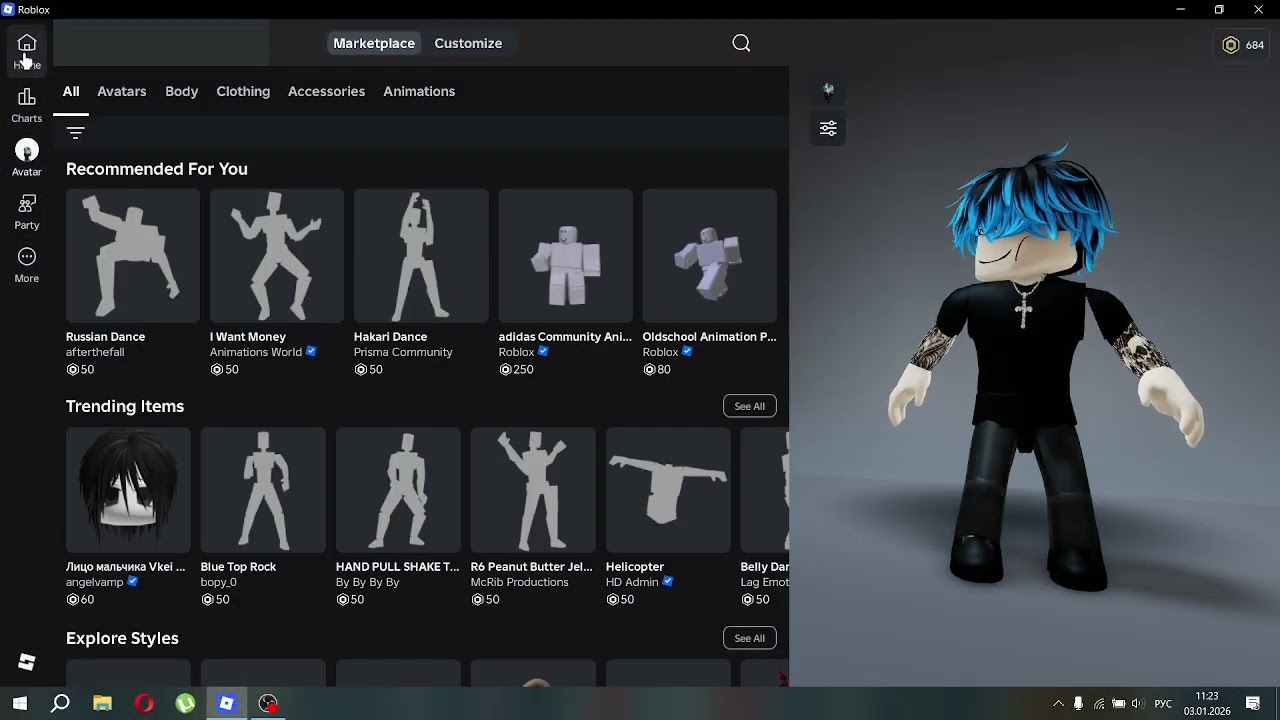Click creator 'Prisma Community'
1280x720 pixels.
(403, 353)
